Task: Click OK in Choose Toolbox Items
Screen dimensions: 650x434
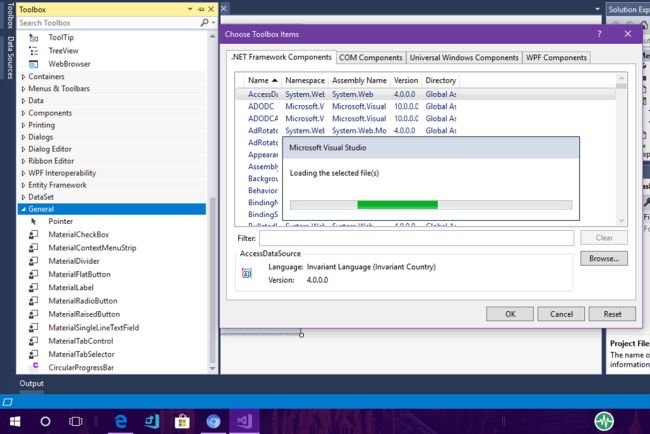Action: pos(510,314)
